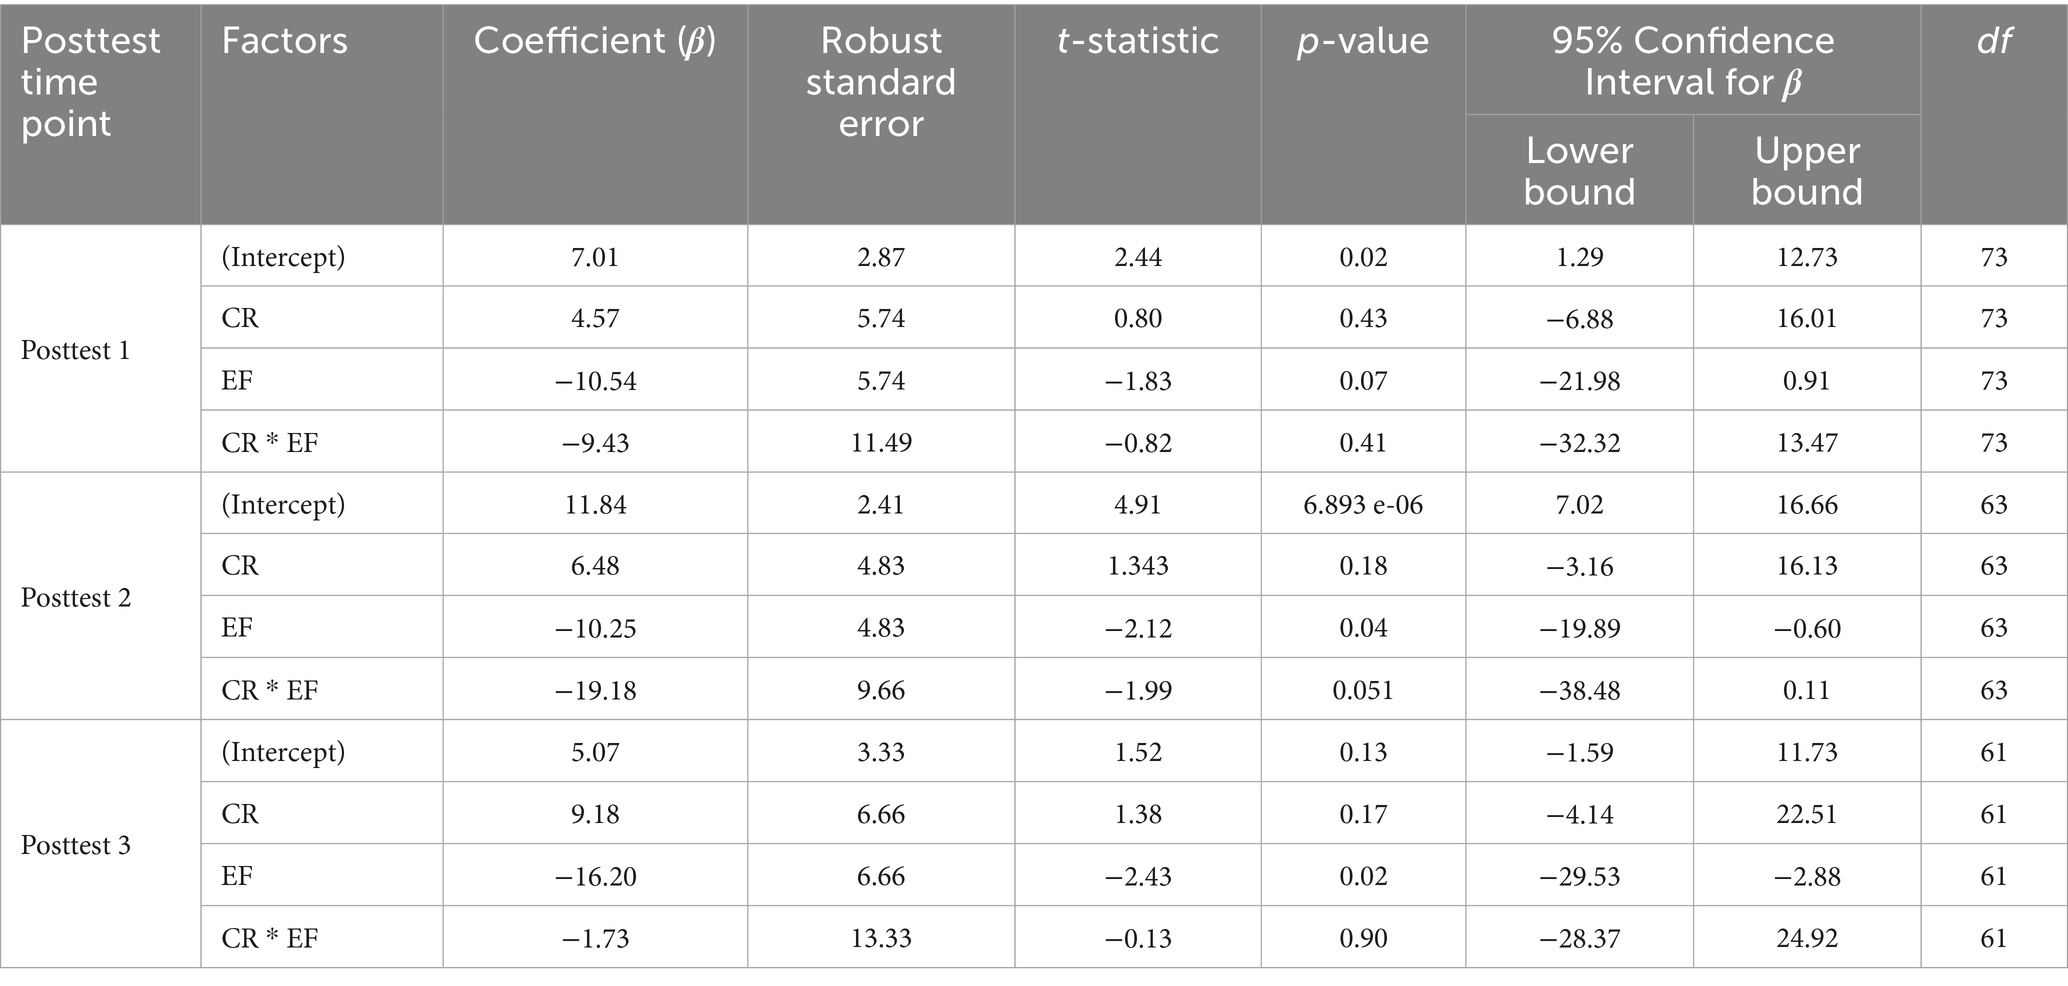The height and width of the screenshot is (986, 2068).
Task: Select the "p-value" column header
Action: pyautogui.click(x=1362, y=41)
